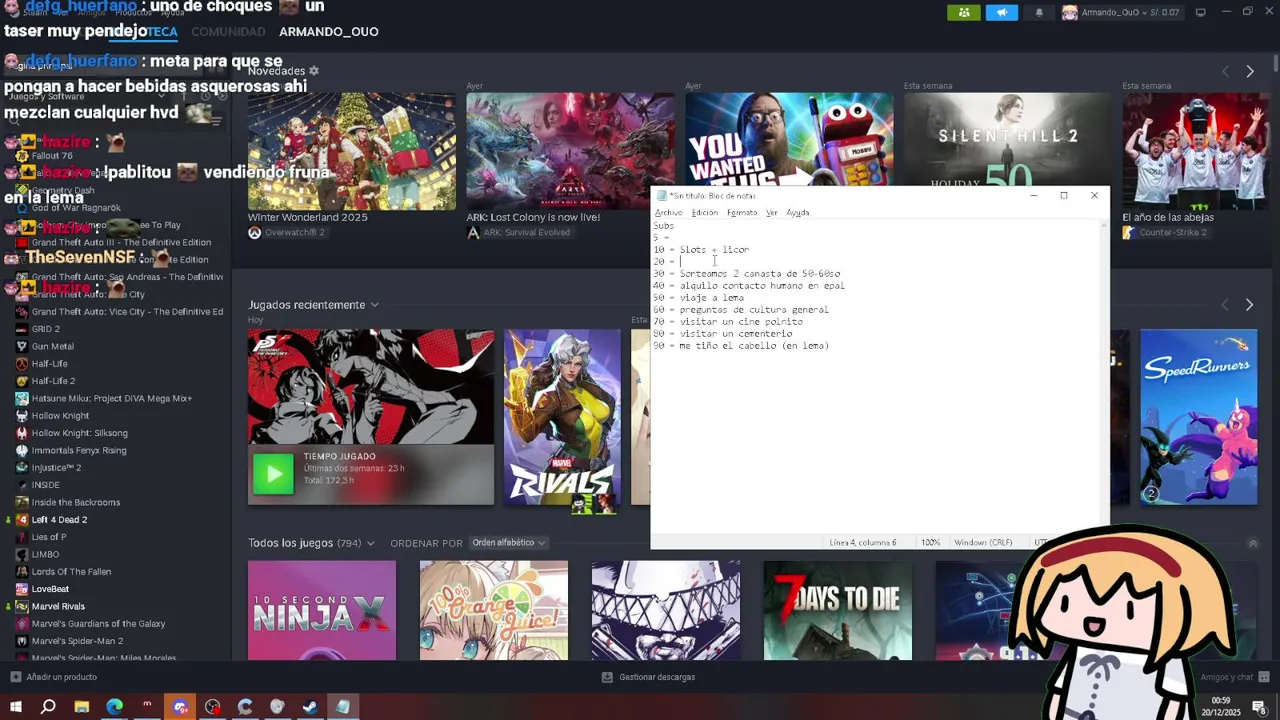This screenshot has width=1280, height=720.
Task: Open Orden alfabético sort dropdown
Action: (x=508, y=543)
